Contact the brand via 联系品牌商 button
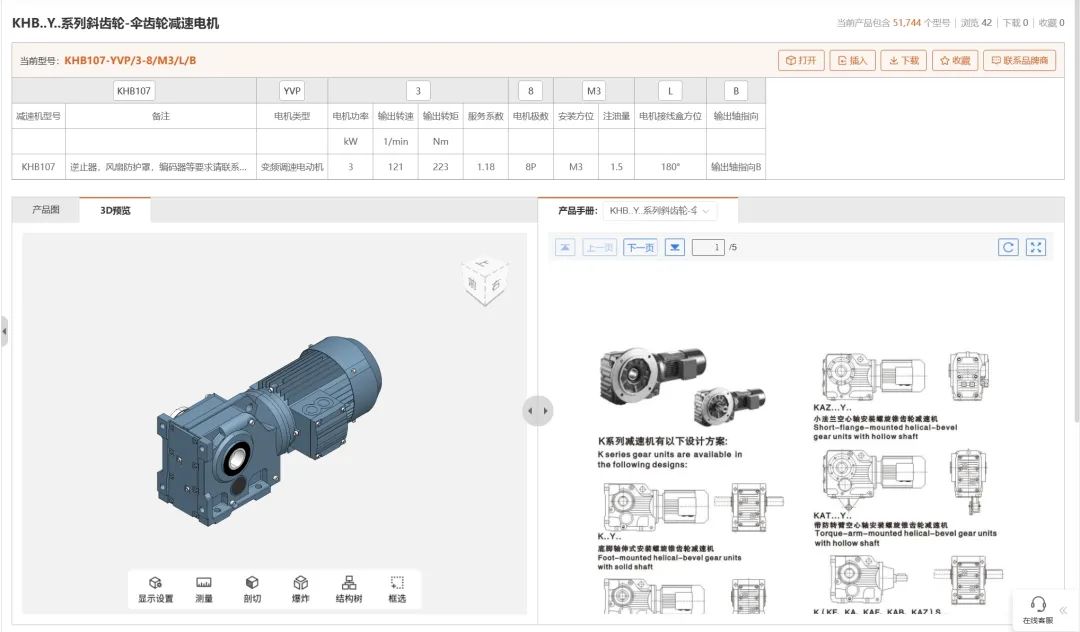This screenshot has height=632, width=1080. point(1019,61)
